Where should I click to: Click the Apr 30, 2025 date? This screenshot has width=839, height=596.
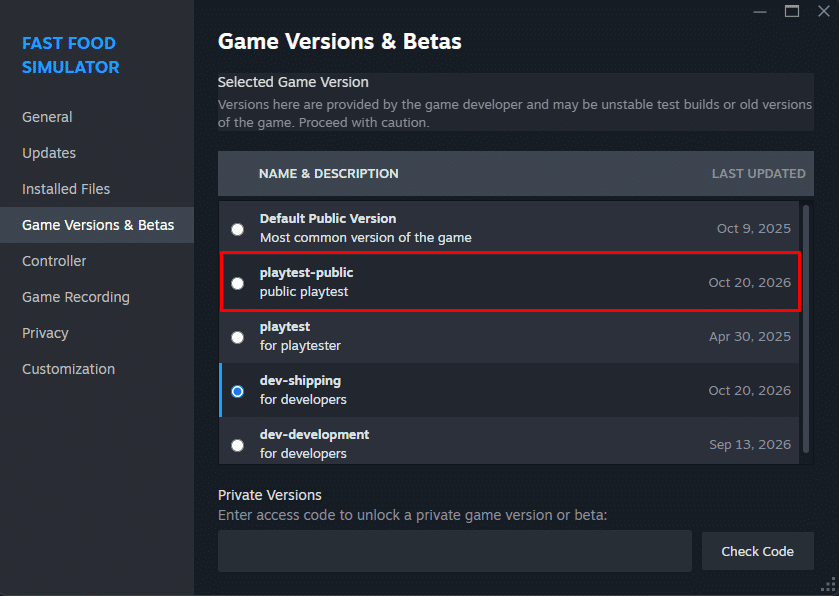click(x=750, y=337)
